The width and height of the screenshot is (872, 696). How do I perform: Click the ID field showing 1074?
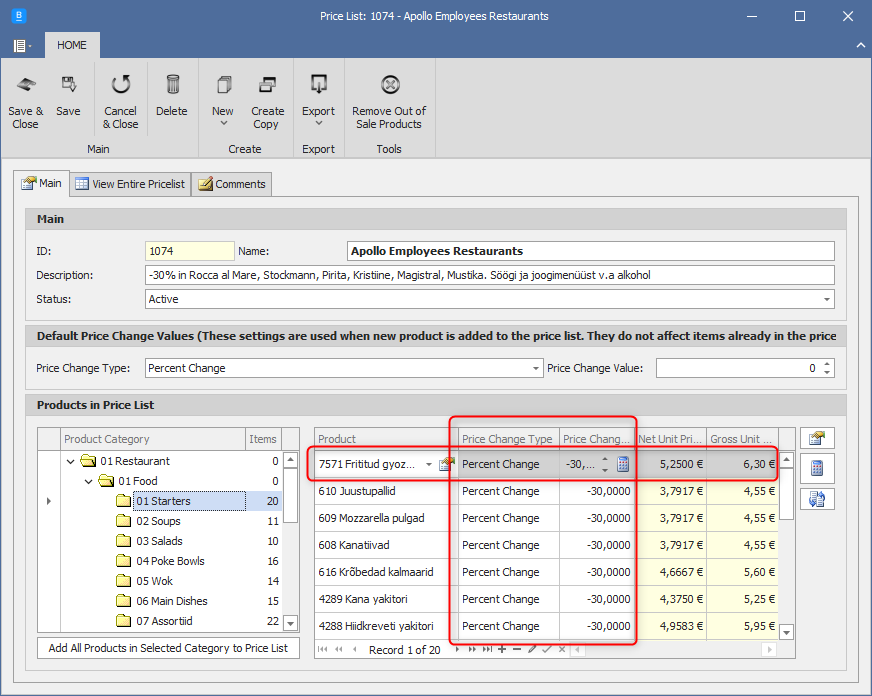click(x=190, y=251)
